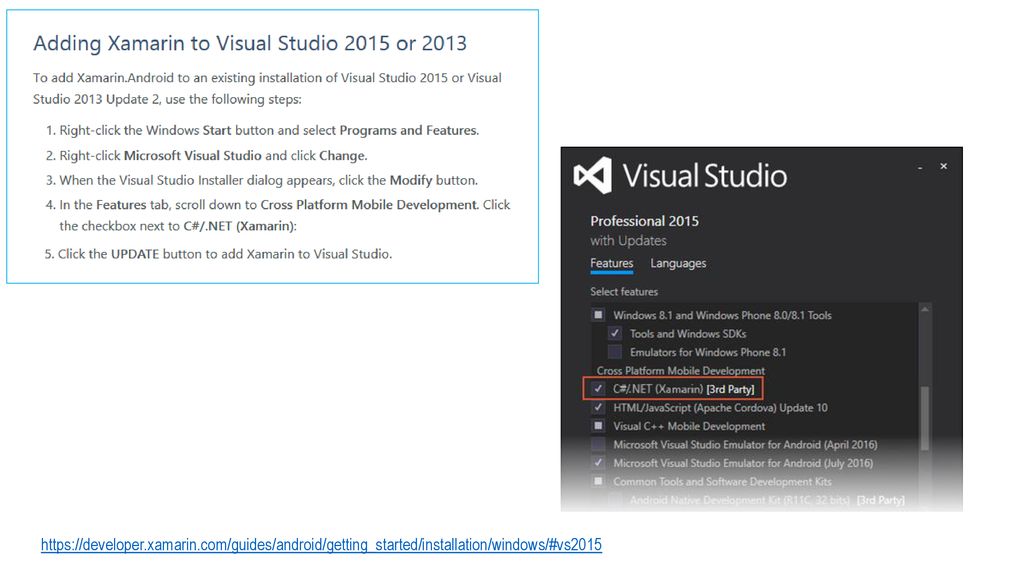Toggle Common Tools and Software Development Kits

click(598, 481)
